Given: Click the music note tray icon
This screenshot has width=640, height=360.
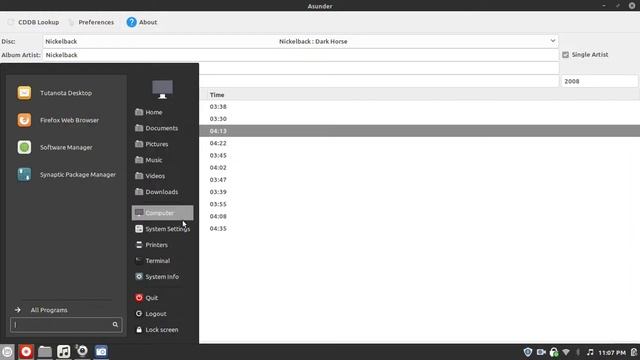Looking at the screenshot, I should pos(590,352).
